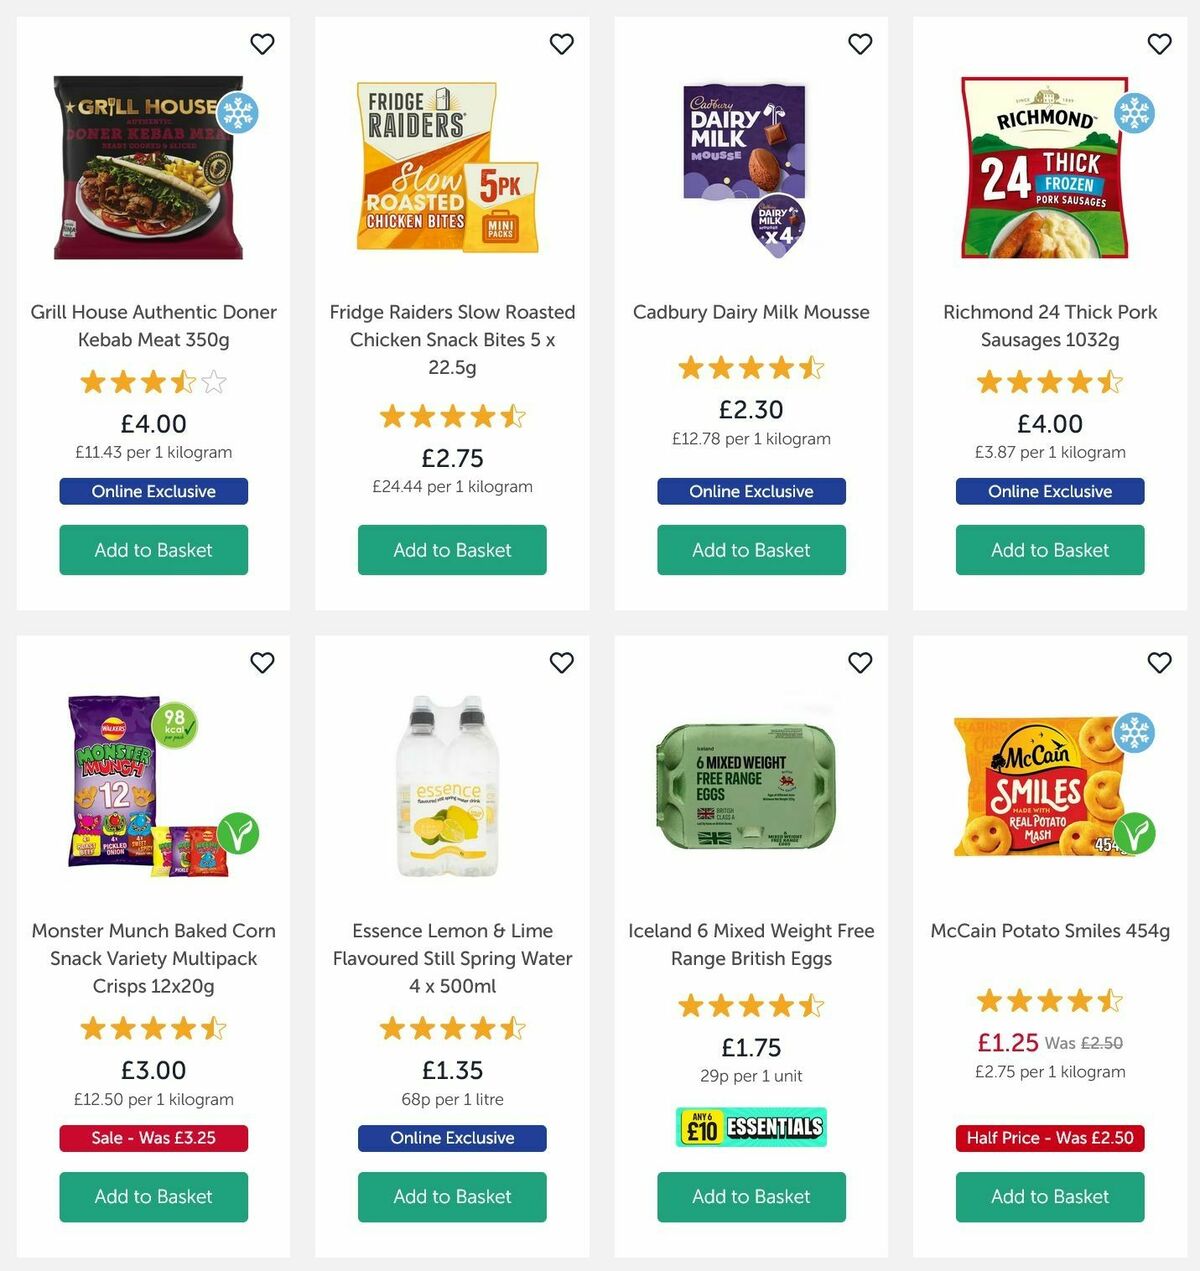Open the Grill House Doner Kebab product page
This screenshot has width=1200, height=1271.
pos(152,325)
